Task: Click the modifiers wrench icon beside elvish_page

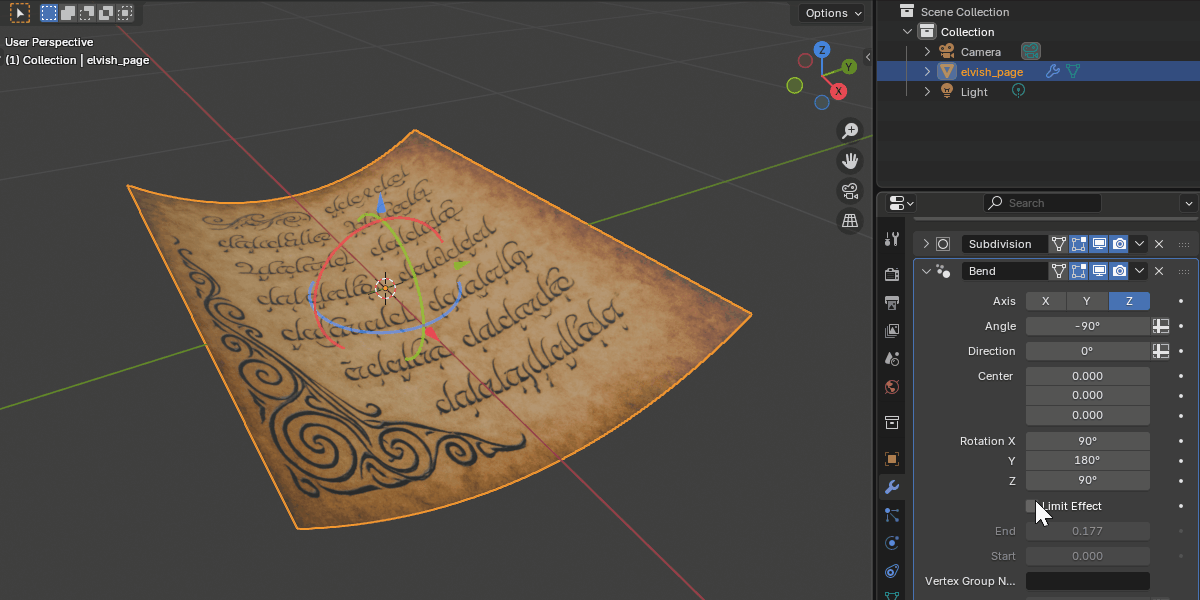Action: tap(1052, 72)
